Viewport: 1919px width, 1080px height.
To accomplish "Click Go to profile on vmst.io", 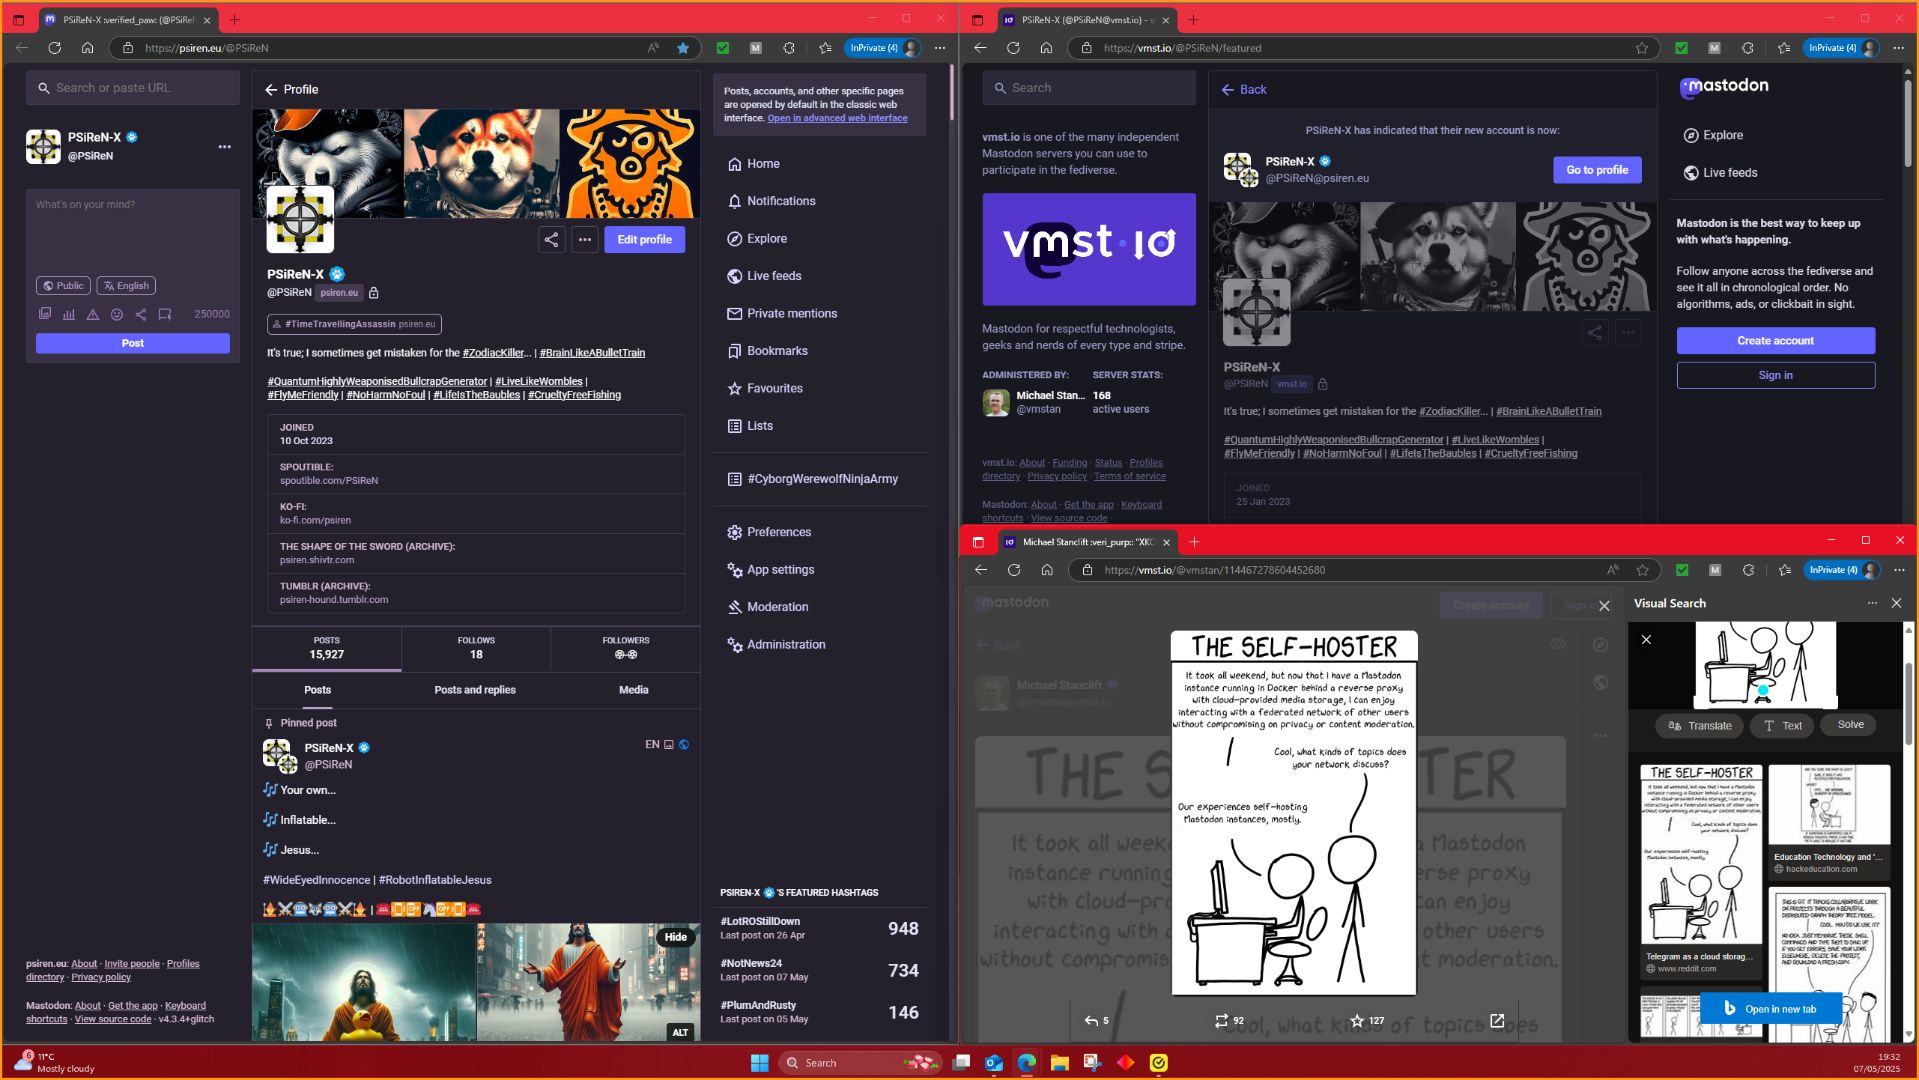I will (x=1597, y=170).
